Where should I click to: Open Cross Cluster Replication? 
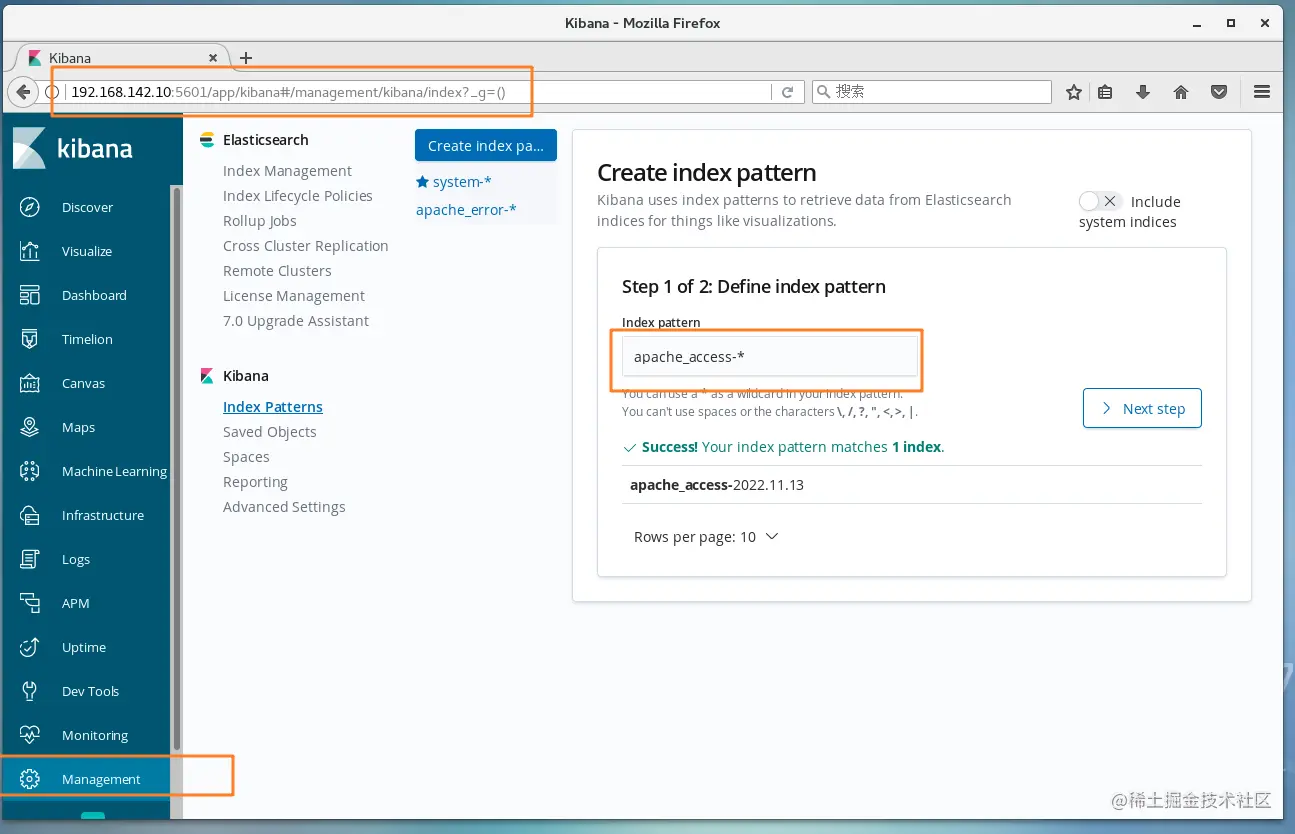[x=306, y=246]
